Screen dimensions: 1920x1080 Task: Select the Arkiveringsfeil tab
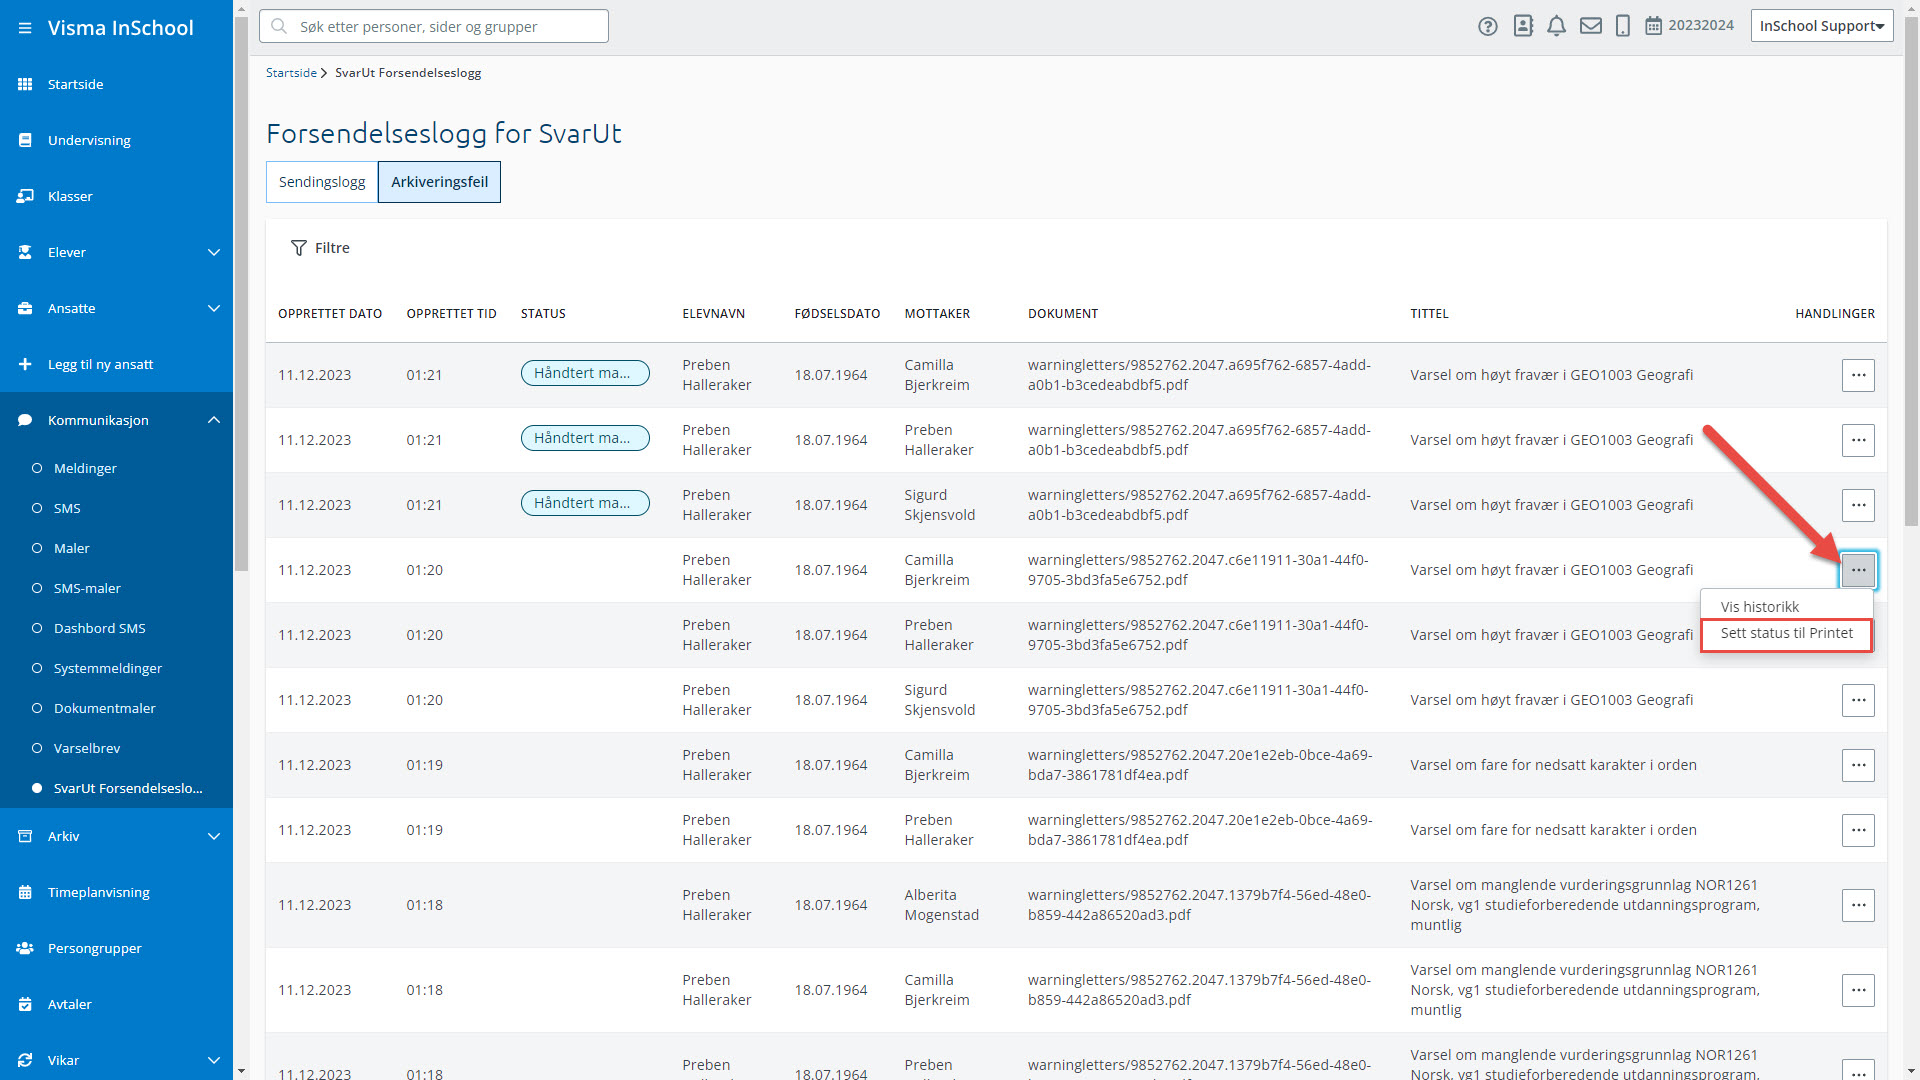pyautogui.click(x=439, y=182)
